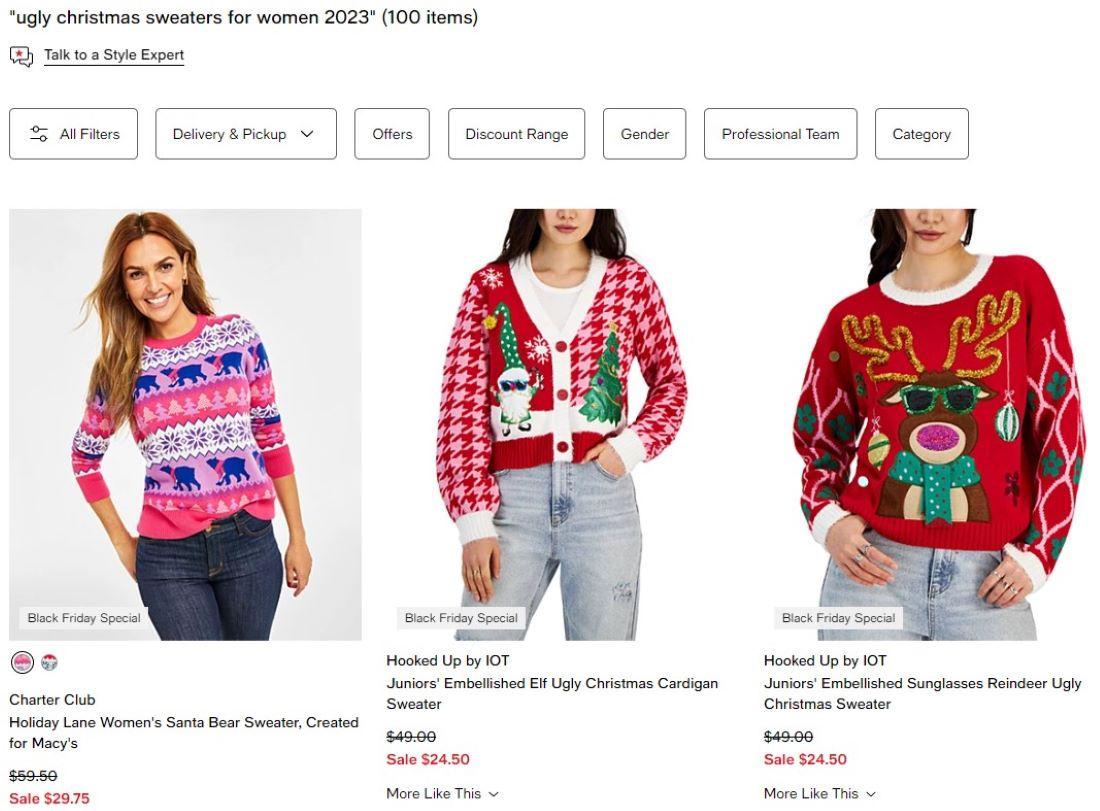Screen dimensions: 1100x811
Task: Click the All Filters sliders icon
Action: [39, 134]
